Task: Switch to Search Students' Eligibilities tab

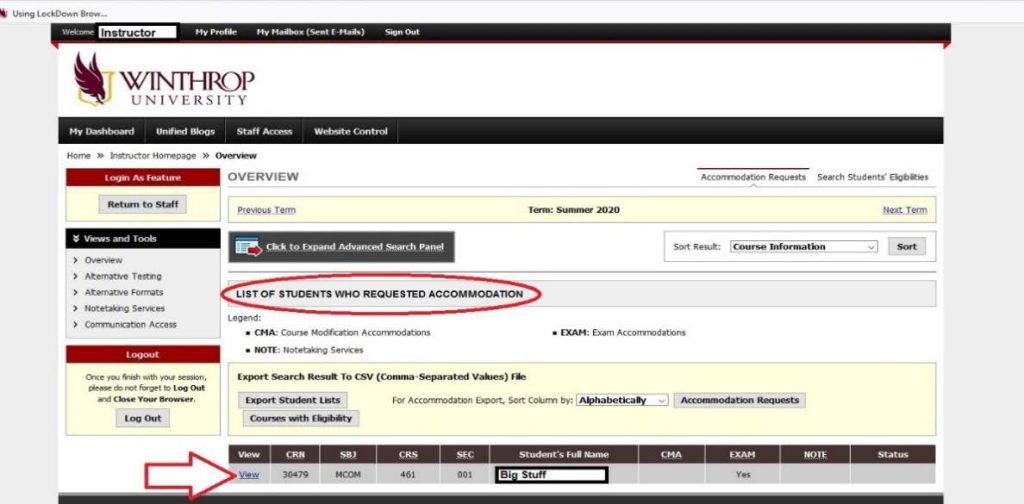Action: [872, 177]
